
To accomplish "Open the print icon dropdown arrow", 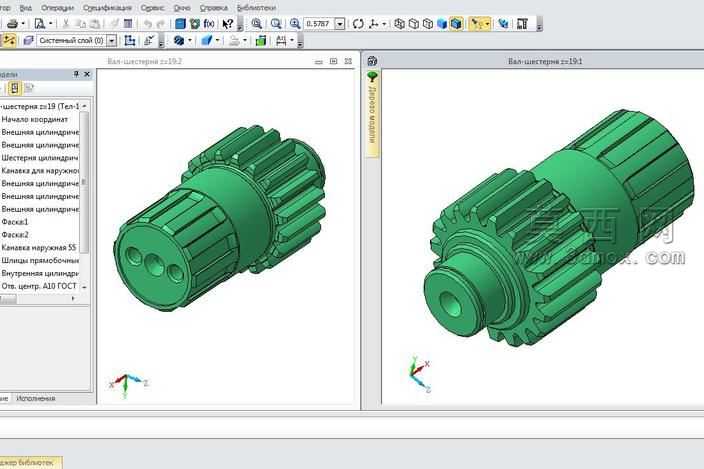I will point(23,24).
